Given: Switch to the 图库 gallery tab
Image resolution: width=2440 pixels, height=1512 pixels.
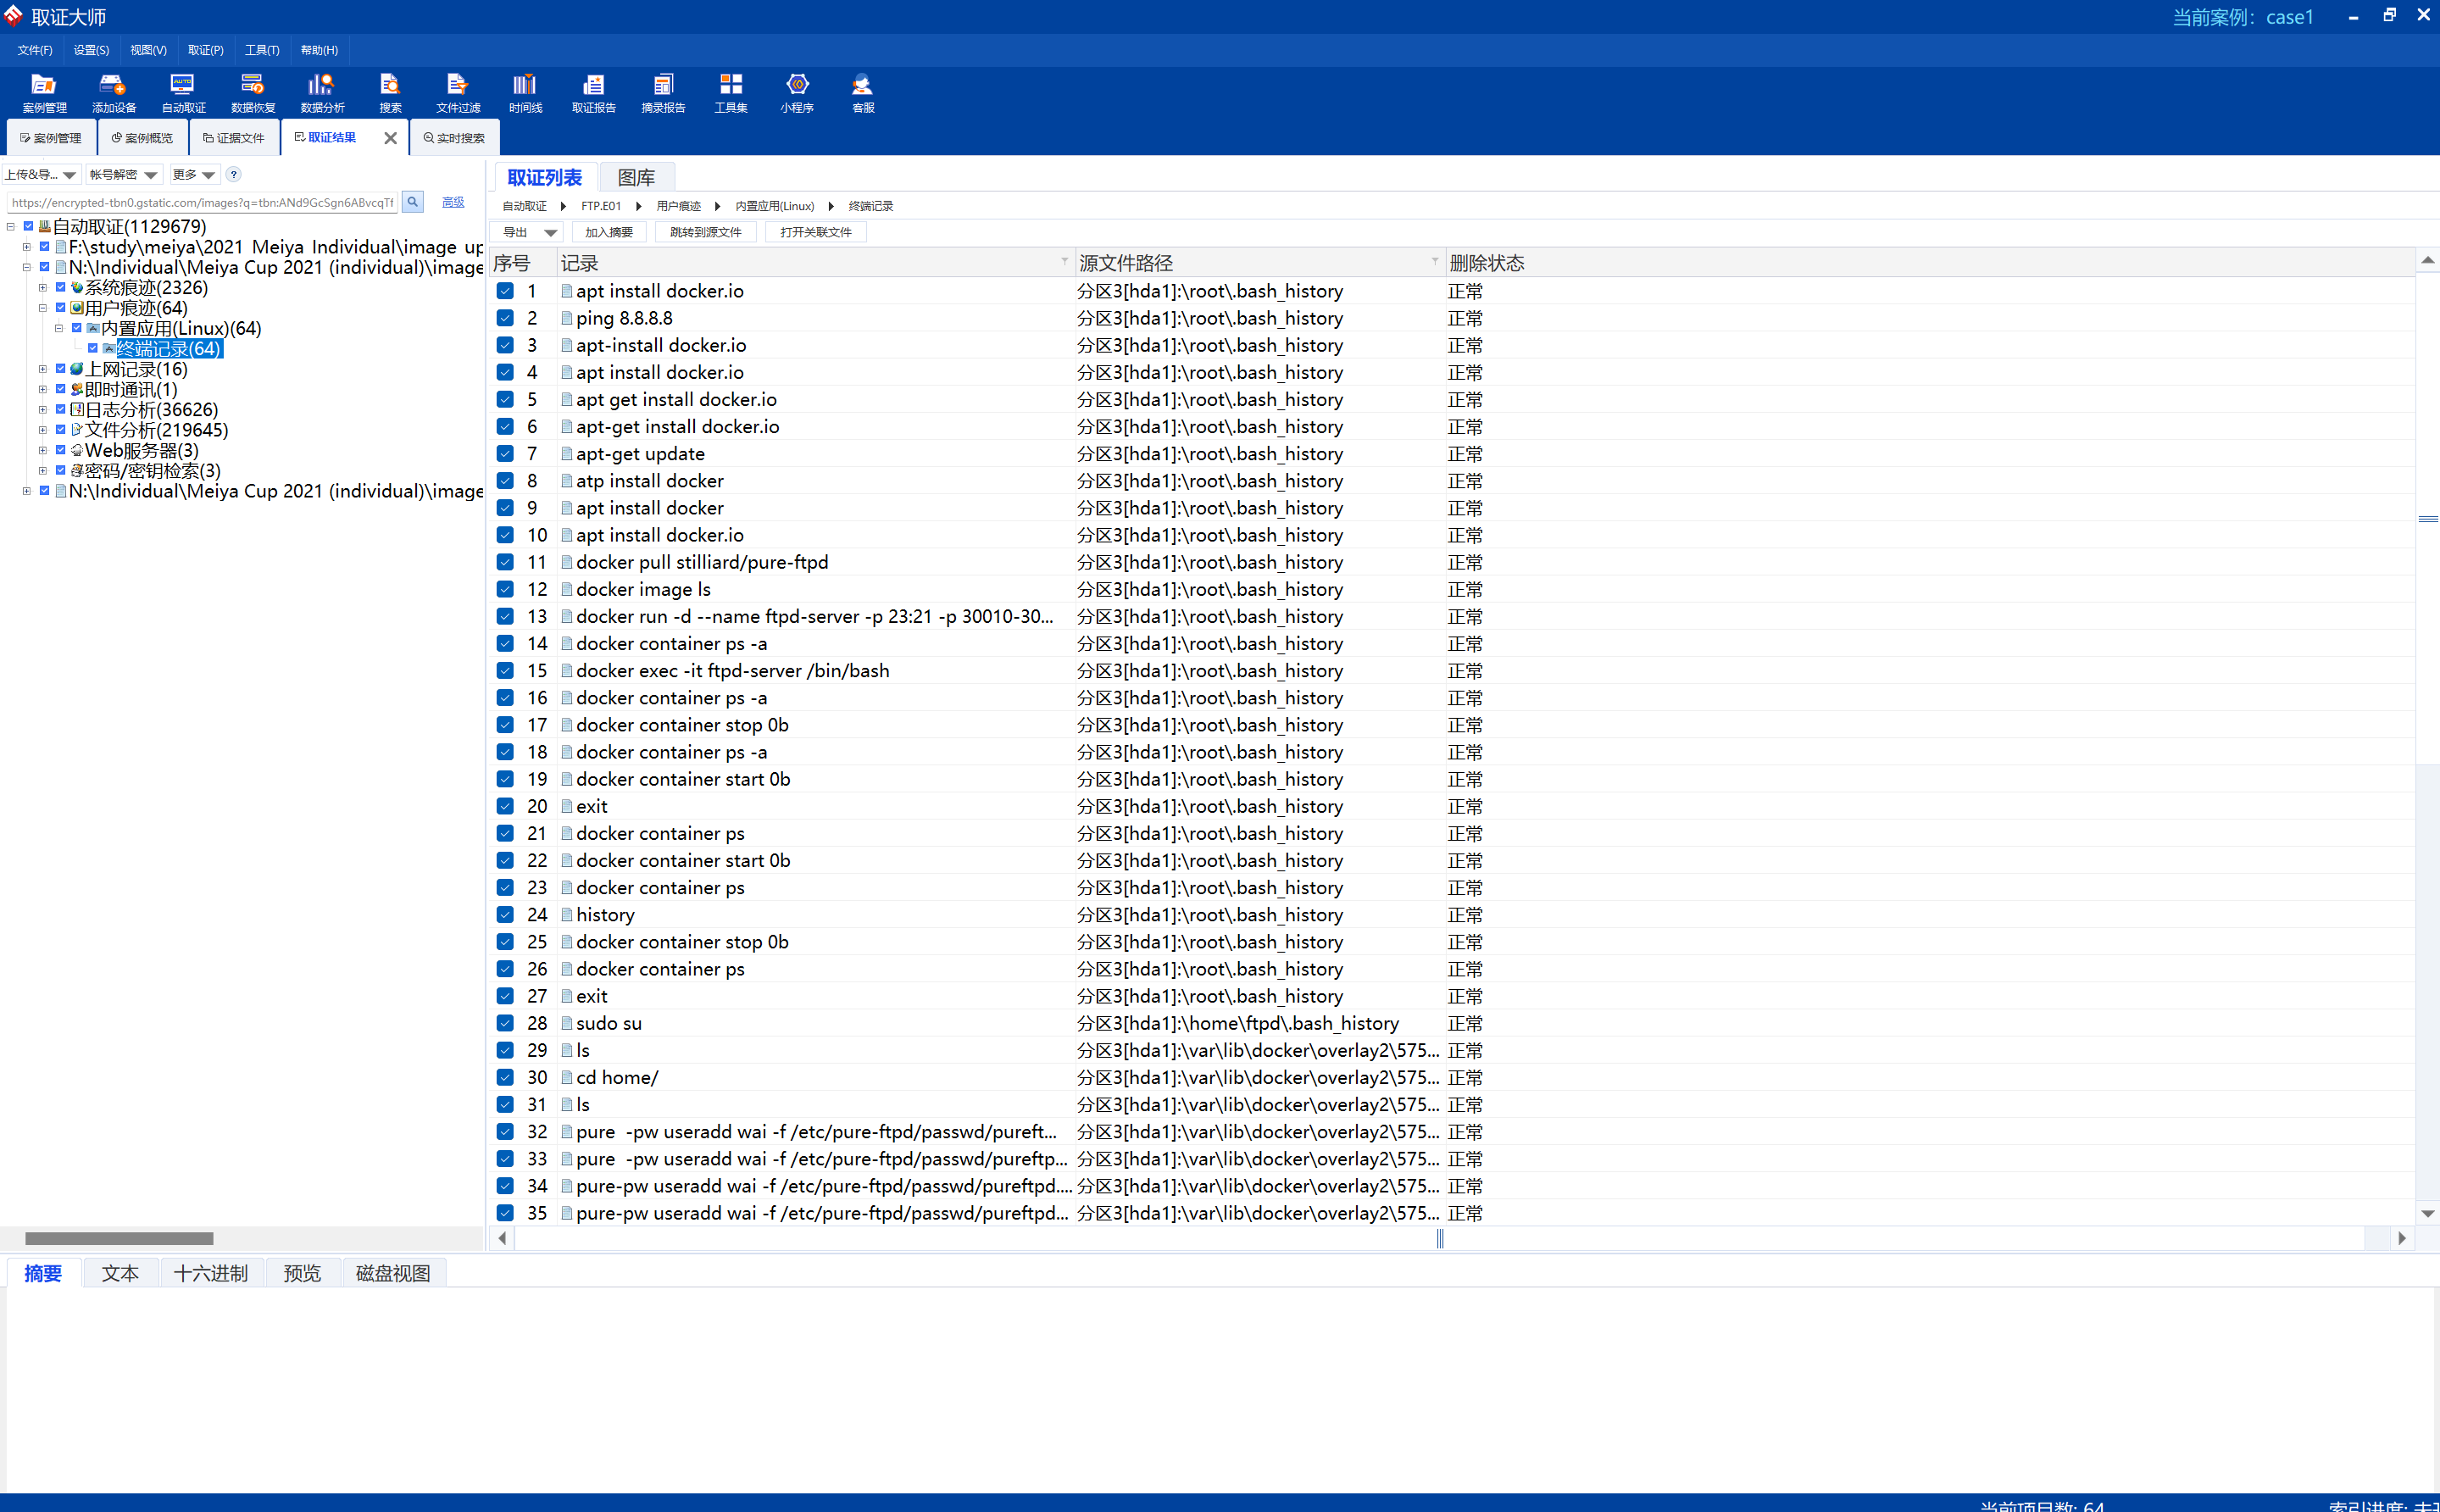Looking at the screenshot, I should pos(636,177).
